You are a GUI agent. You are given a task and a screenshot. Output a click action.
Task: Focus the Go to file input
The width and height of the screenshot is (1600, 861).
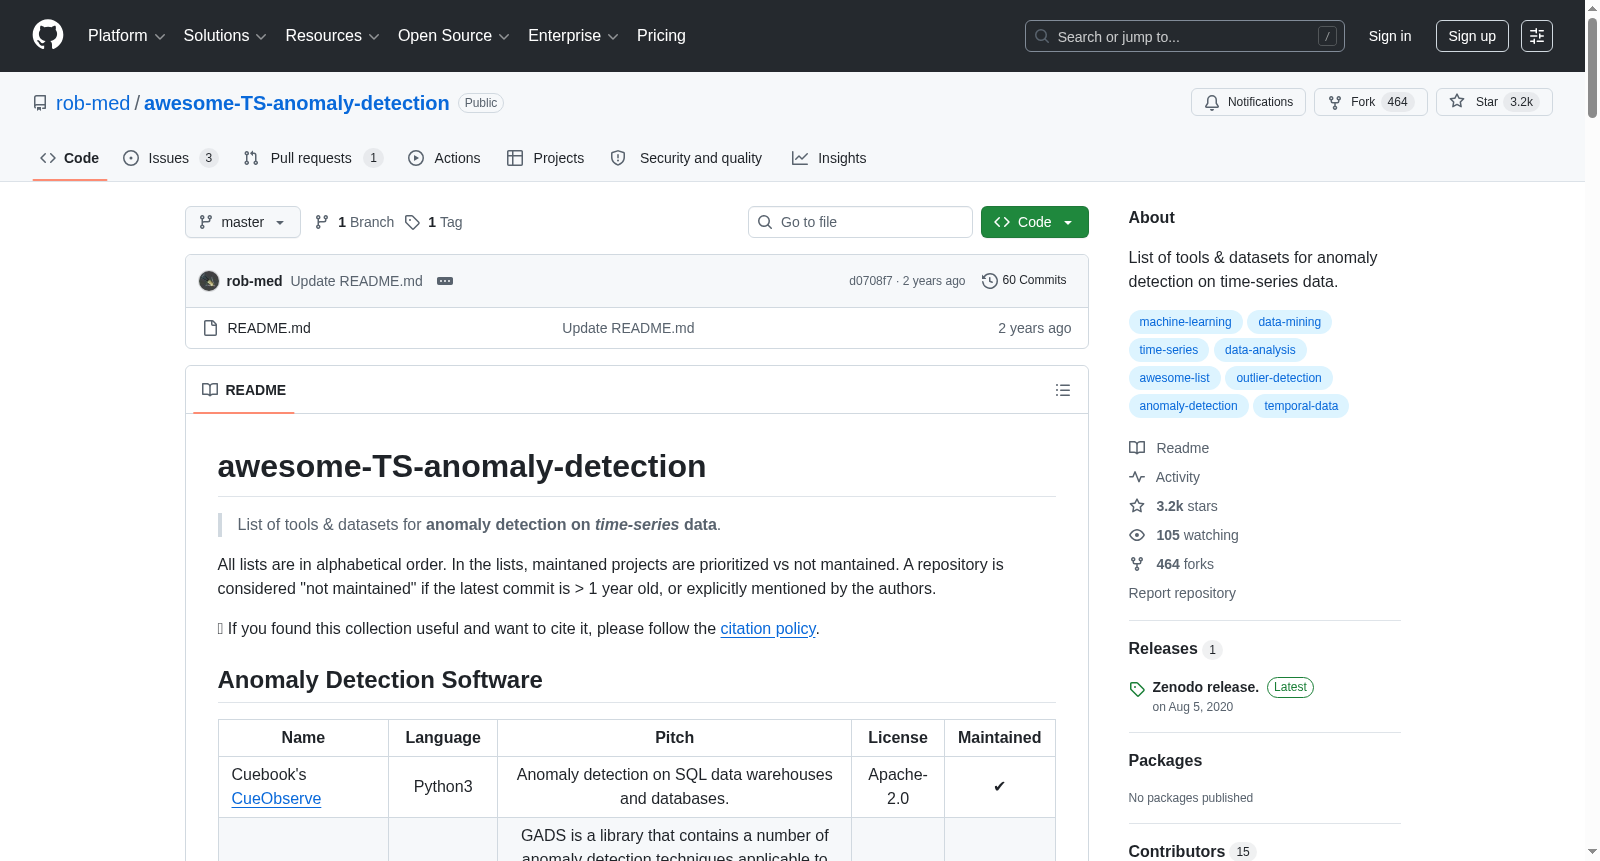[x=860, y=222]
